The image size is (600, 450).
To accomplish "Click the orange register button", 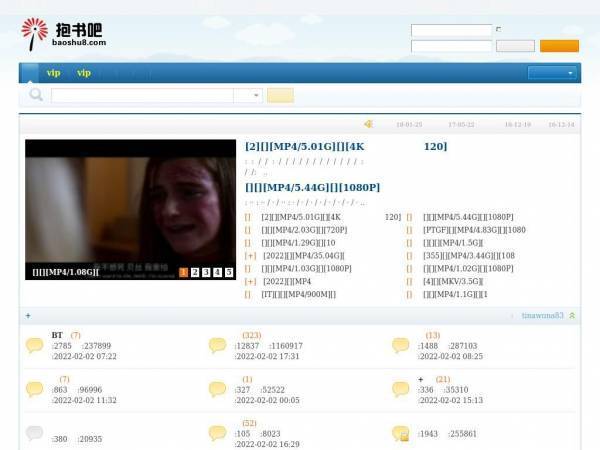I will tap(559, 46).
